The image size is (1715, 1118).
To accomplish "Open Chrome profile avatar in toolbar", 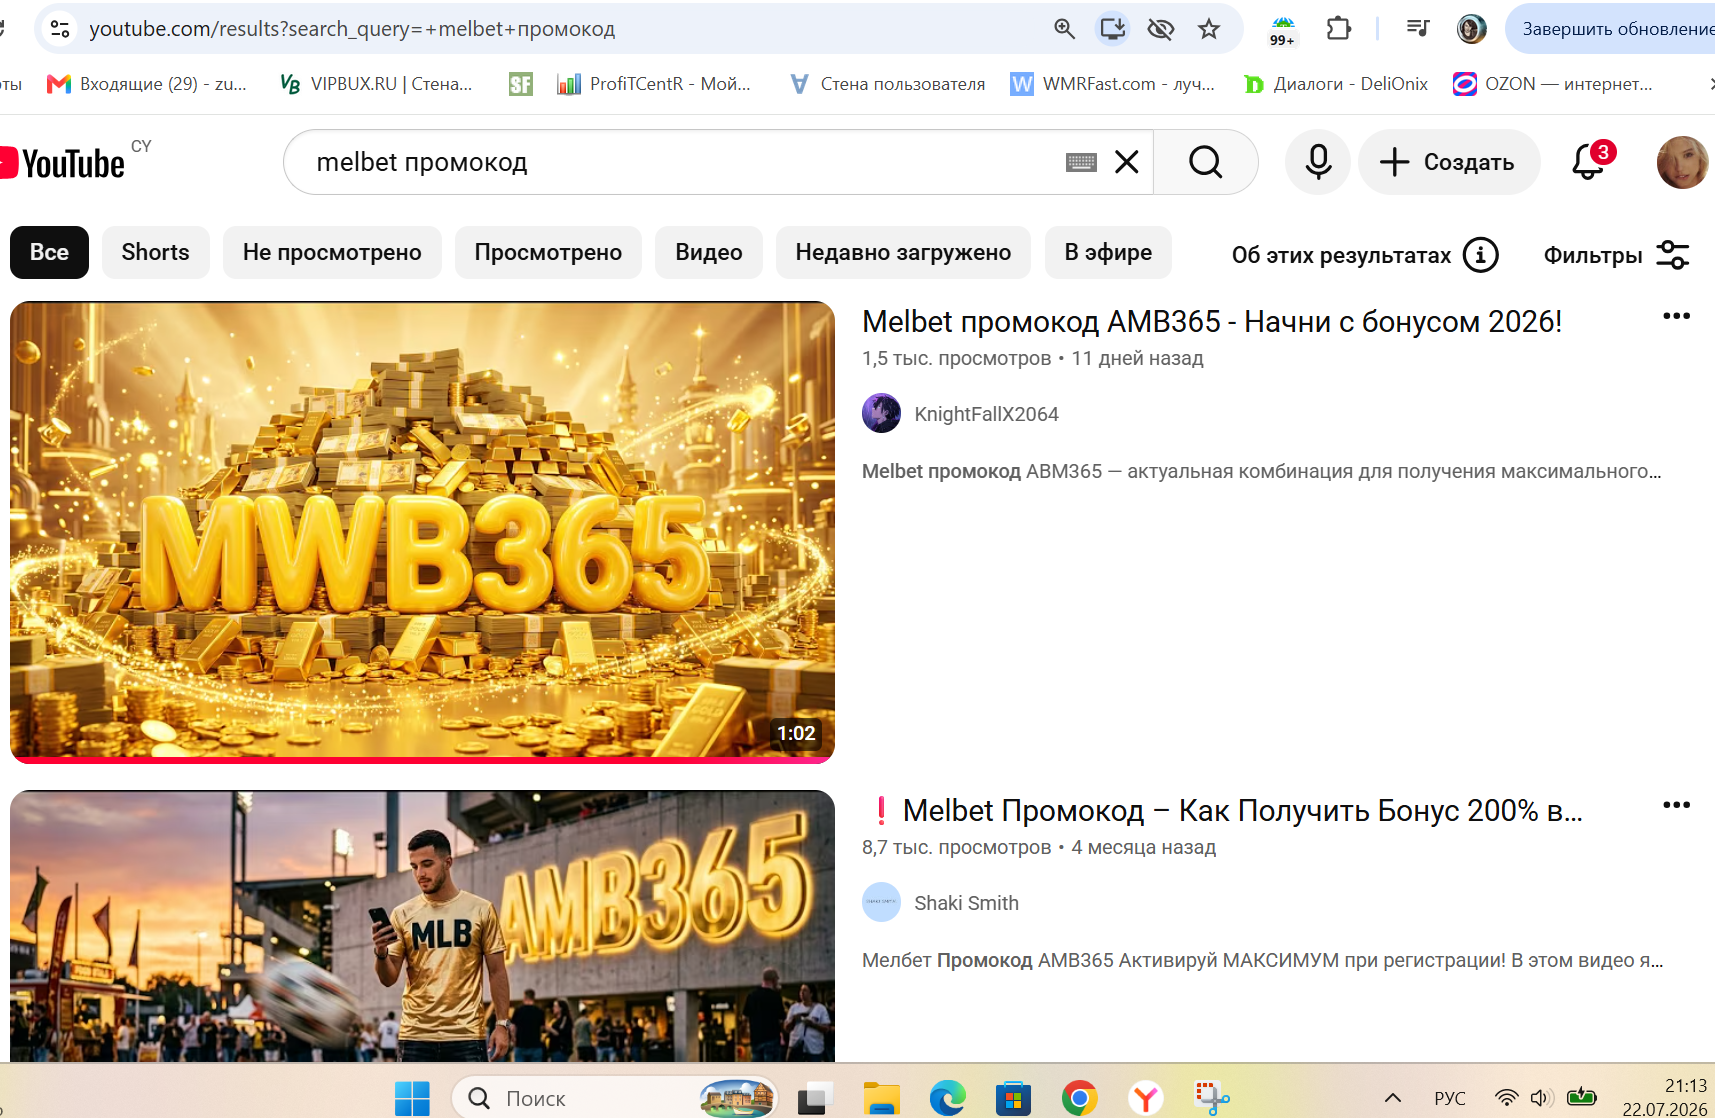I will [1471, 29].
